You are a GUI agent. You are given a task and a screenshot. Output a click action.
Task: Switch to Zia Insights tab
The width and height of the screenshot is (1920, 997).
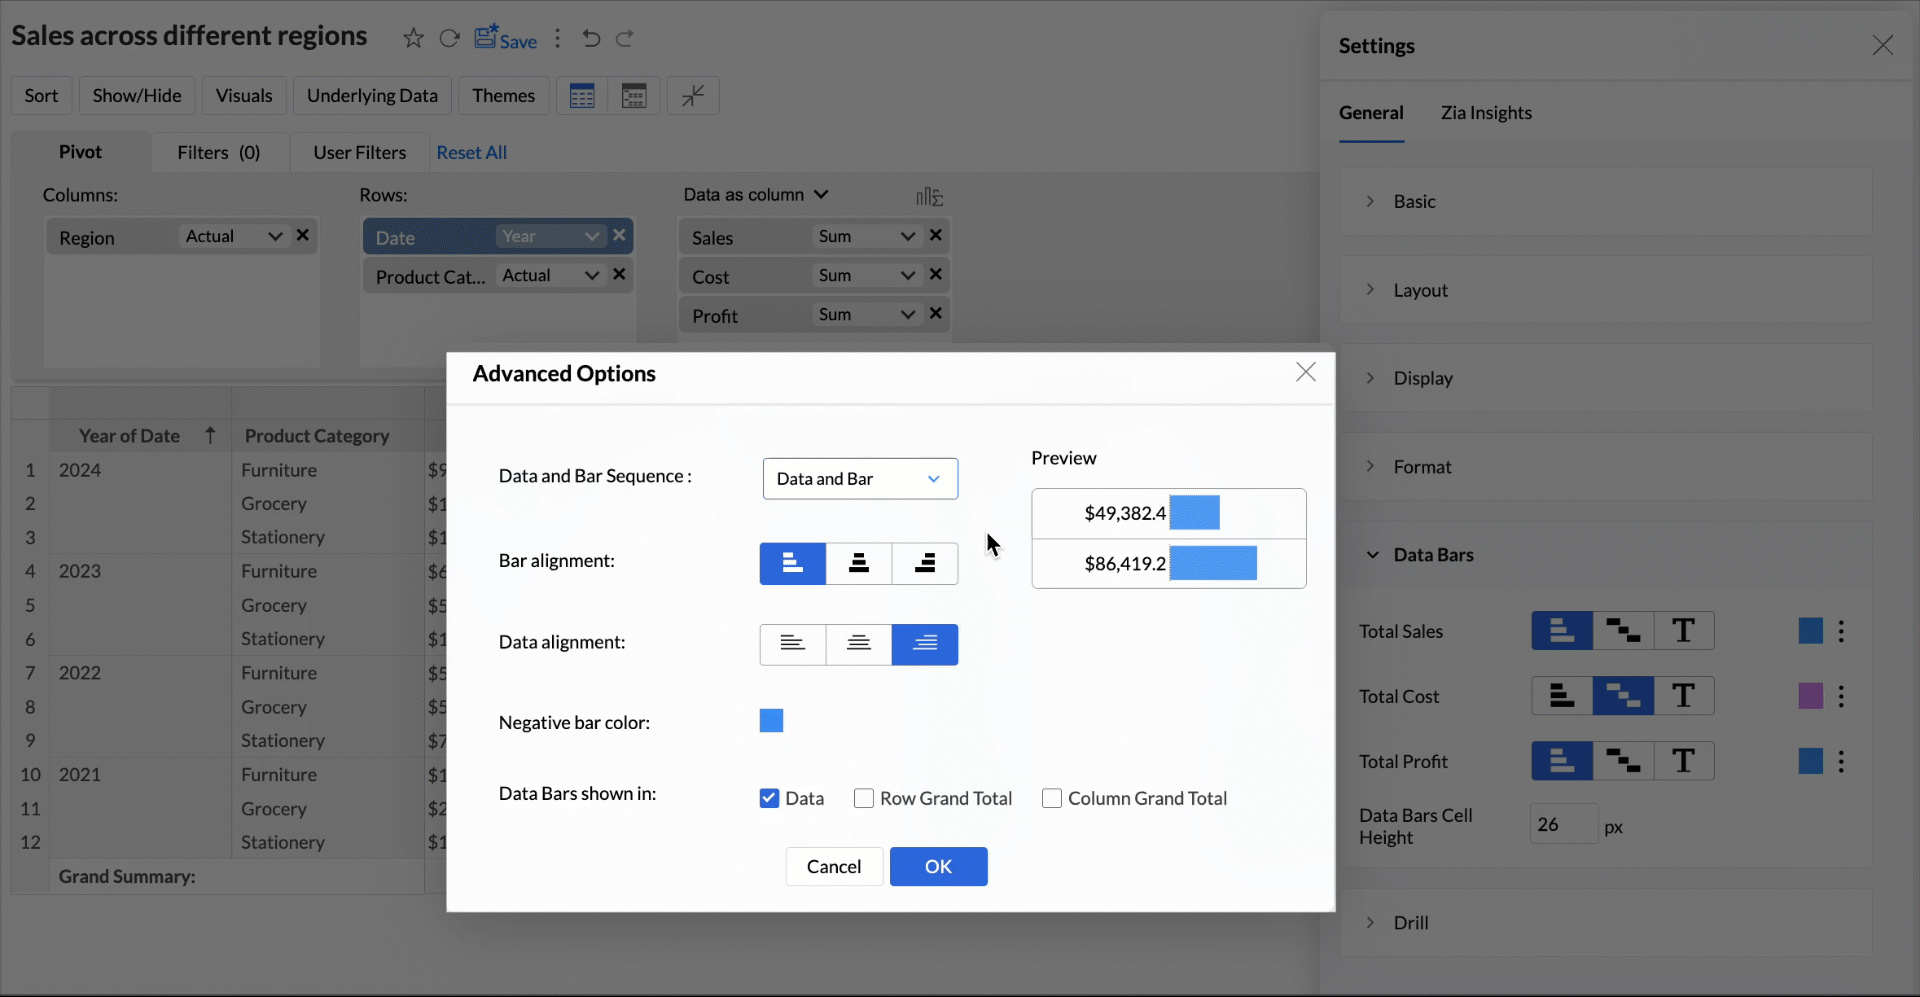(1486, 113)
